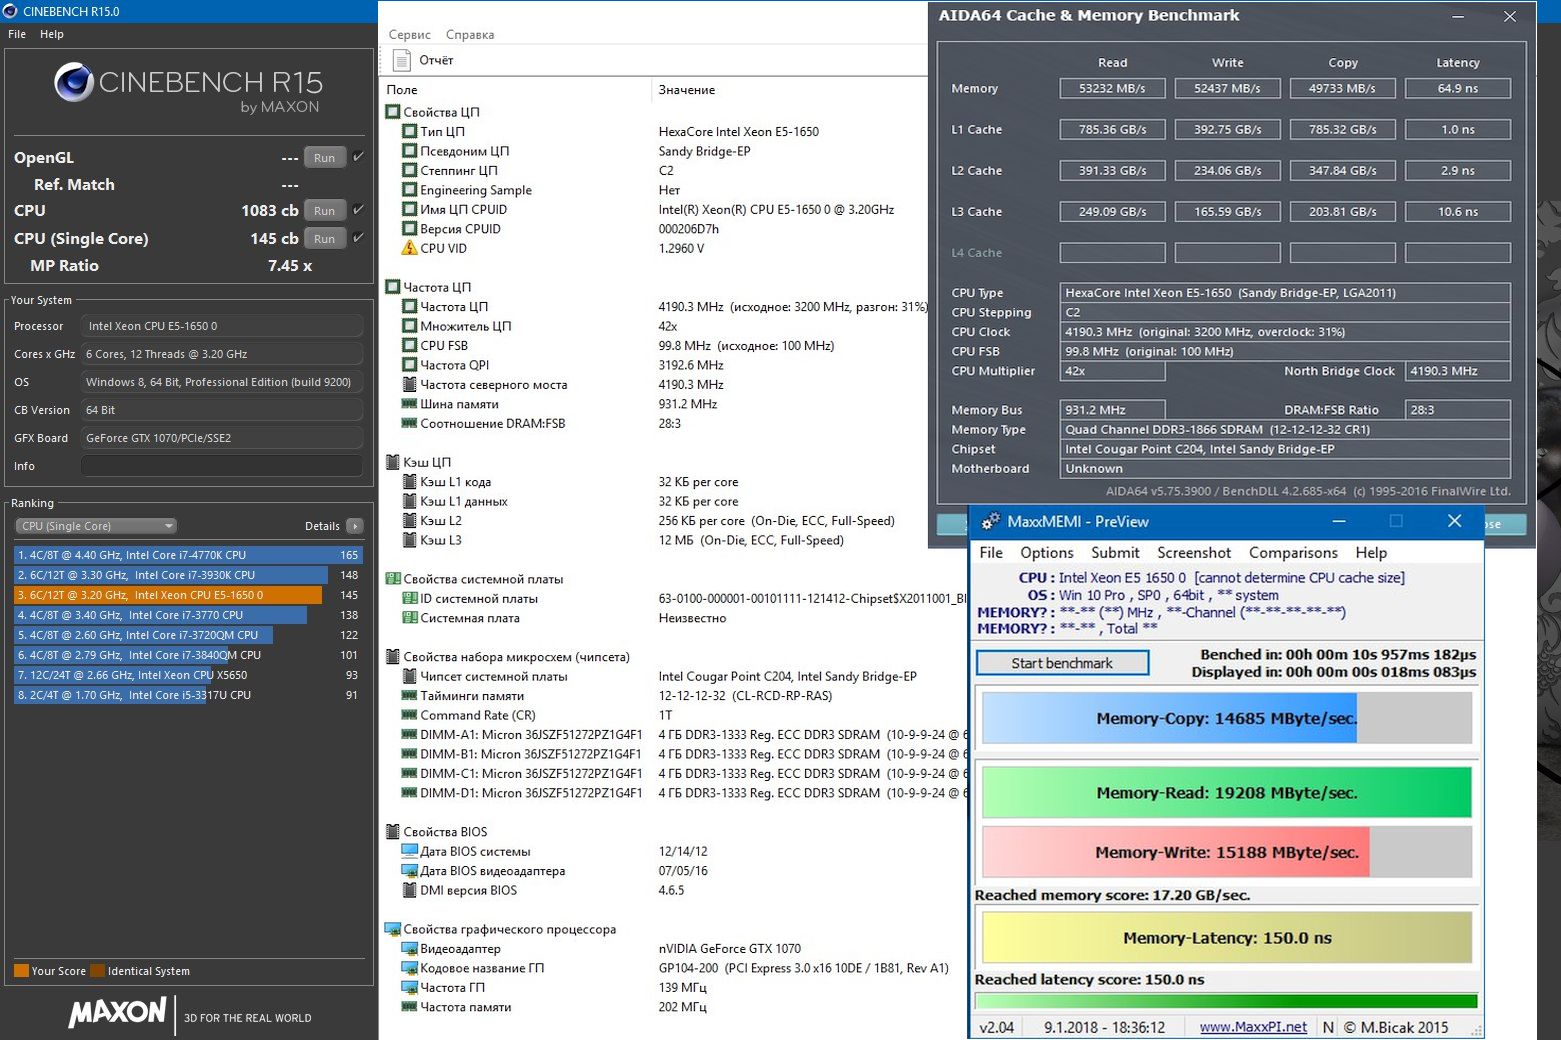Click the Свойства набора микросхем section icon
This screenshot has height=1040, width=1561.
[393, 657]
